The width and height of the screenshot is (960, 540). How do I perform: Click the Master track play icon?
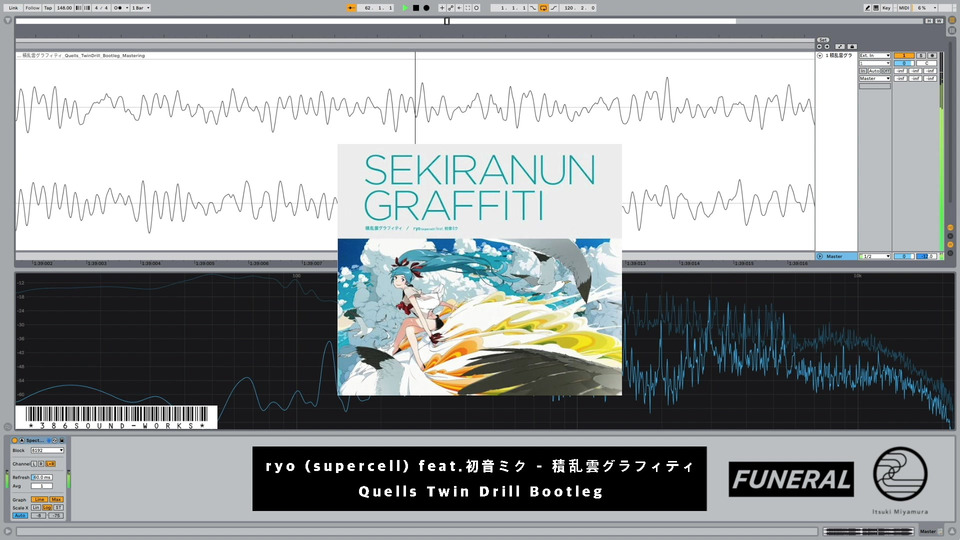point(820,257)
